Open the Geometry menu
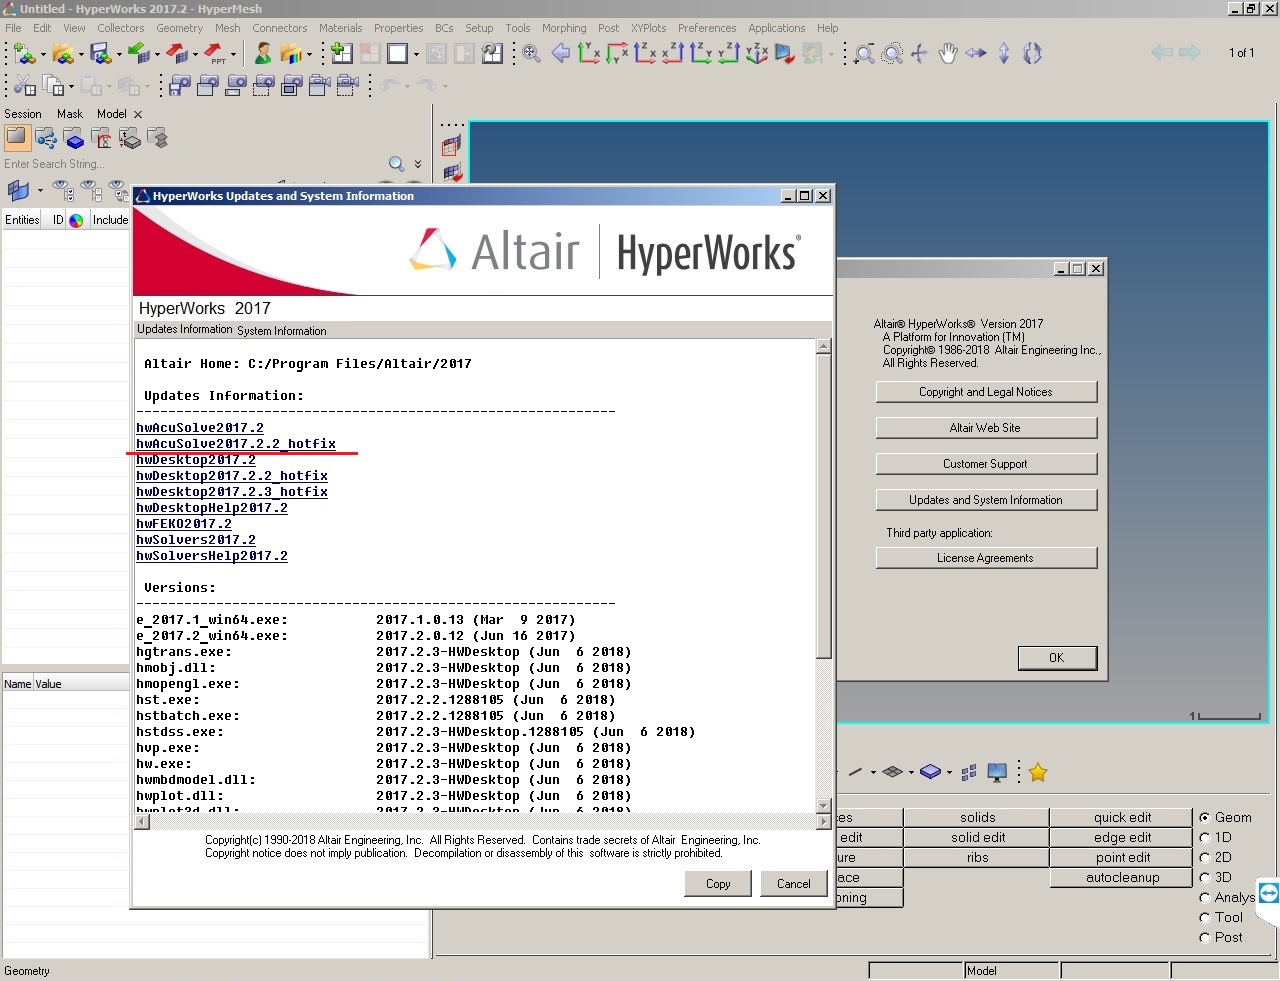The width and height of the screenshot is (1280, 981). click(x=180, y=28)
